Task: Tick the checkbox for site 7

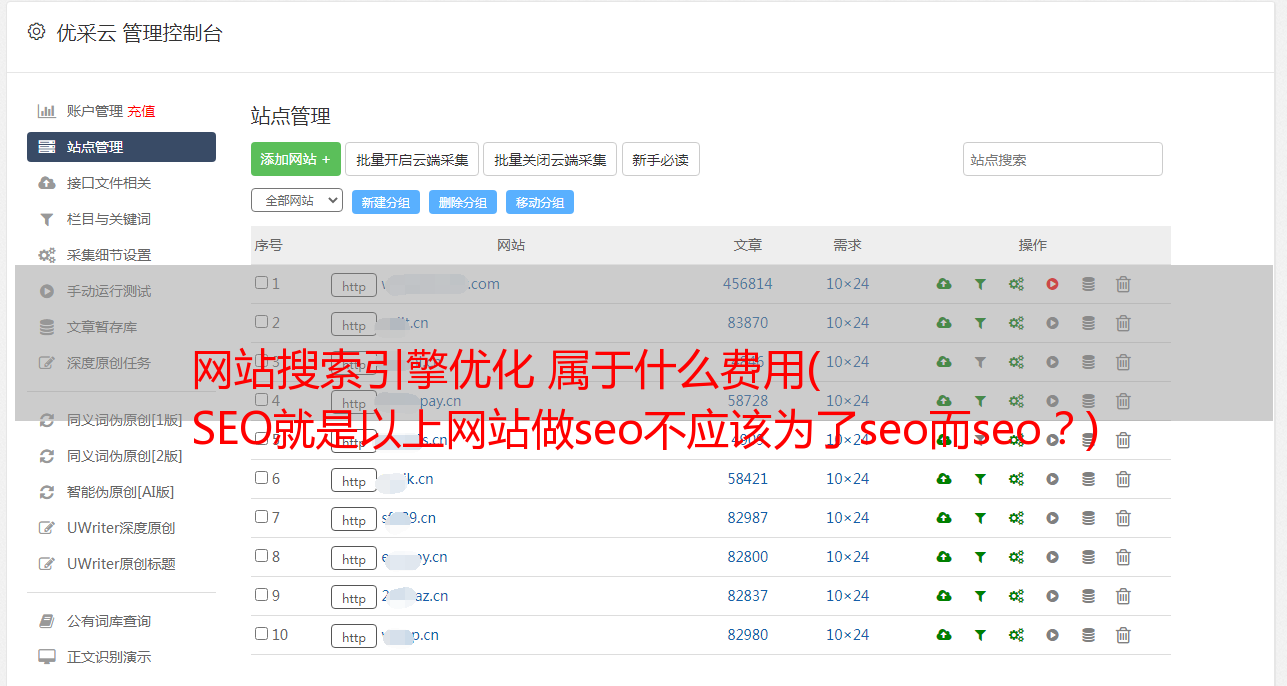Action: point(261,517)
